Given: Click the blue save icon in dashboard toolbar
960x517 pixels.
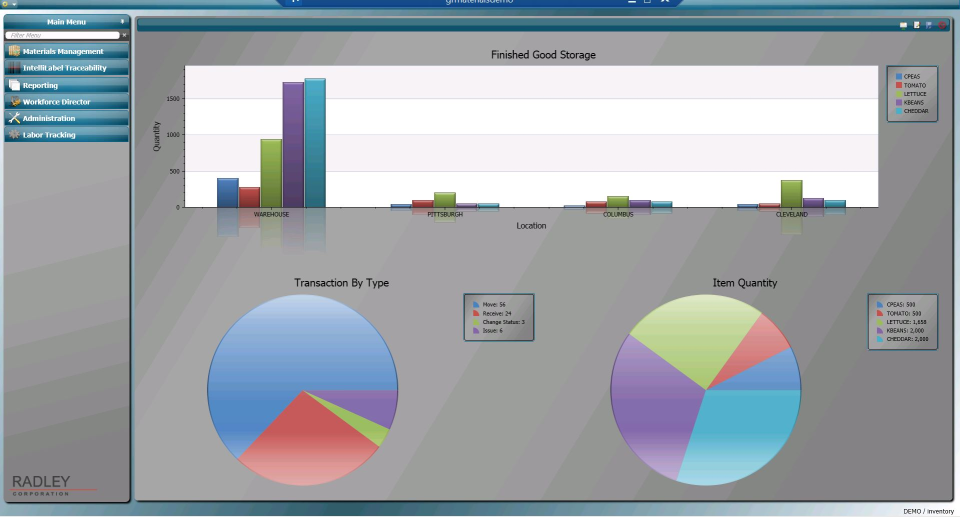Looking at the screenshot, I should (929, 25).
